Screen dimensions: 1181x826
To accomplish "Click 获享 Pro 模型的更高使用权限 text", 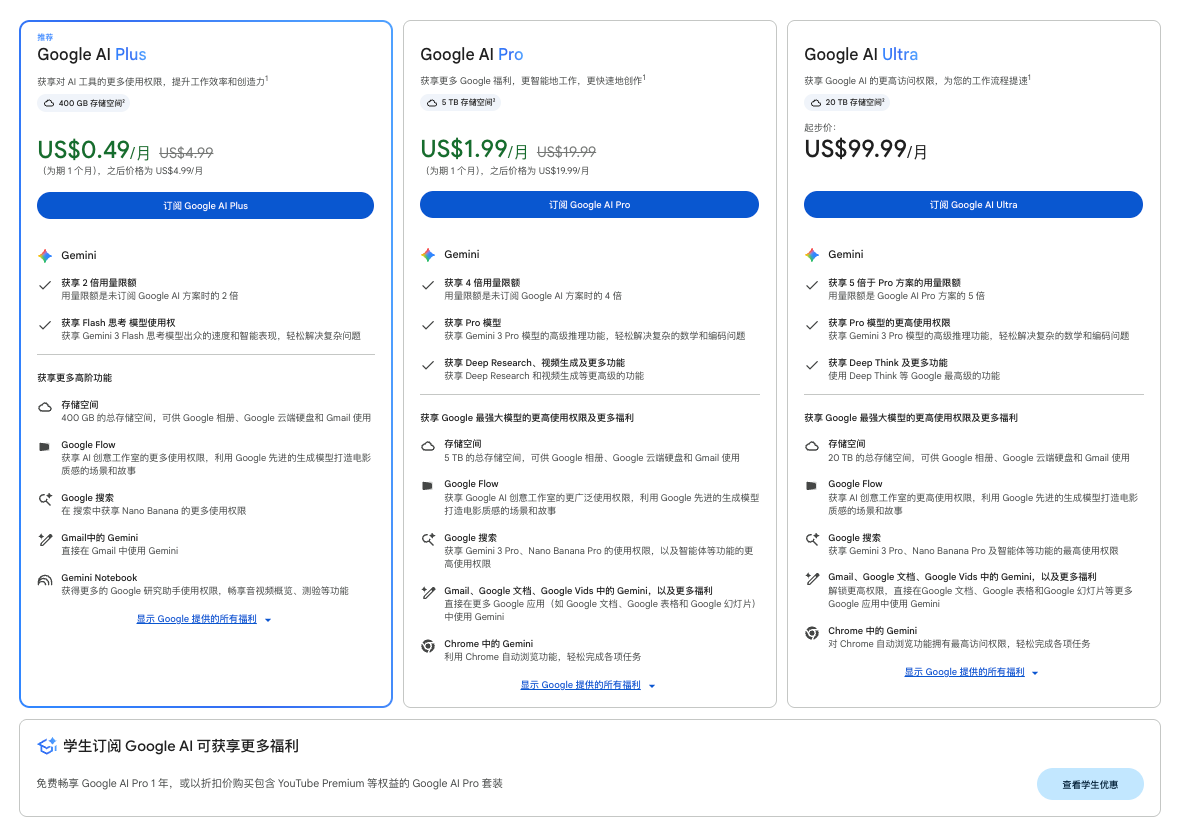I will (889, 323).
